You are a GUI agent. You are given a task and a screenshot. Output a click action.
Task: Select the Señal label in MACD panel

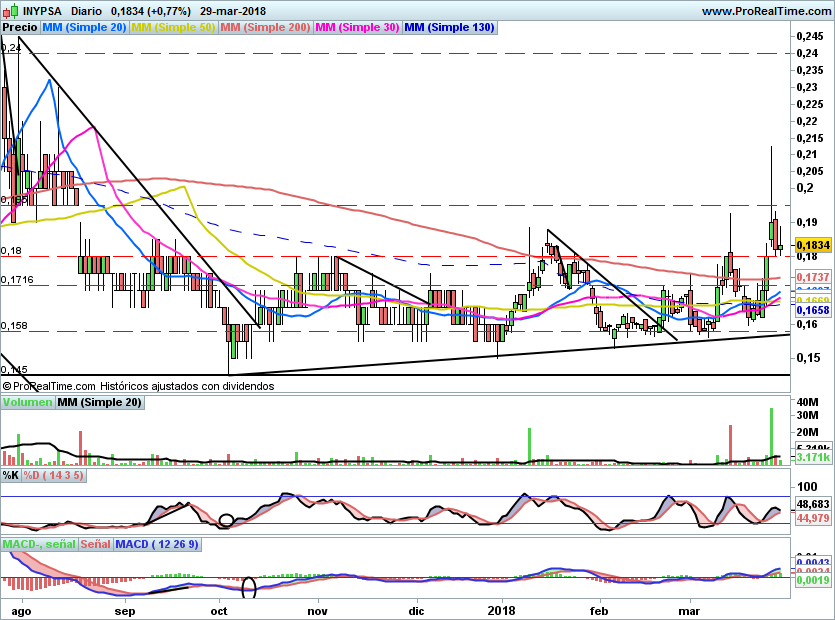96,544
